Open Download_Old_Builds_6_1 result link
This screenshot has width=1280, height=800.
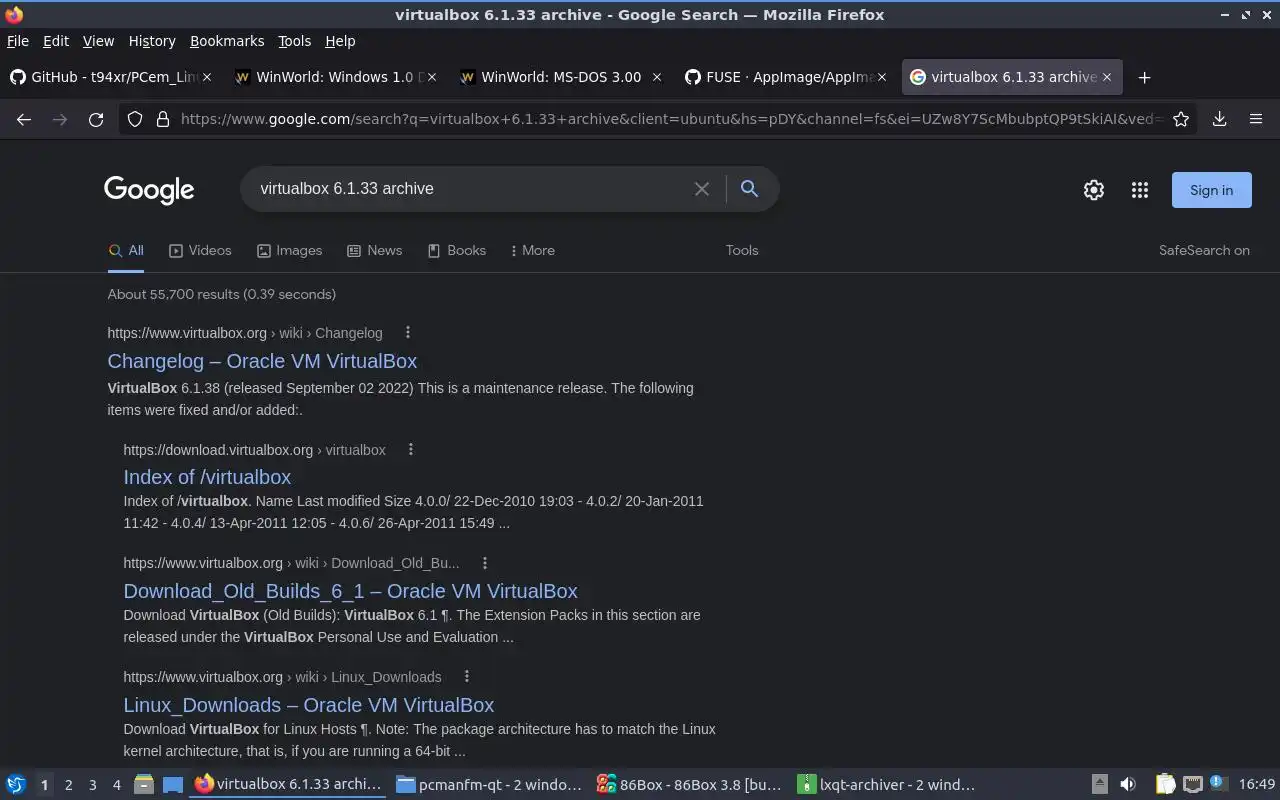tap(350, 591)
